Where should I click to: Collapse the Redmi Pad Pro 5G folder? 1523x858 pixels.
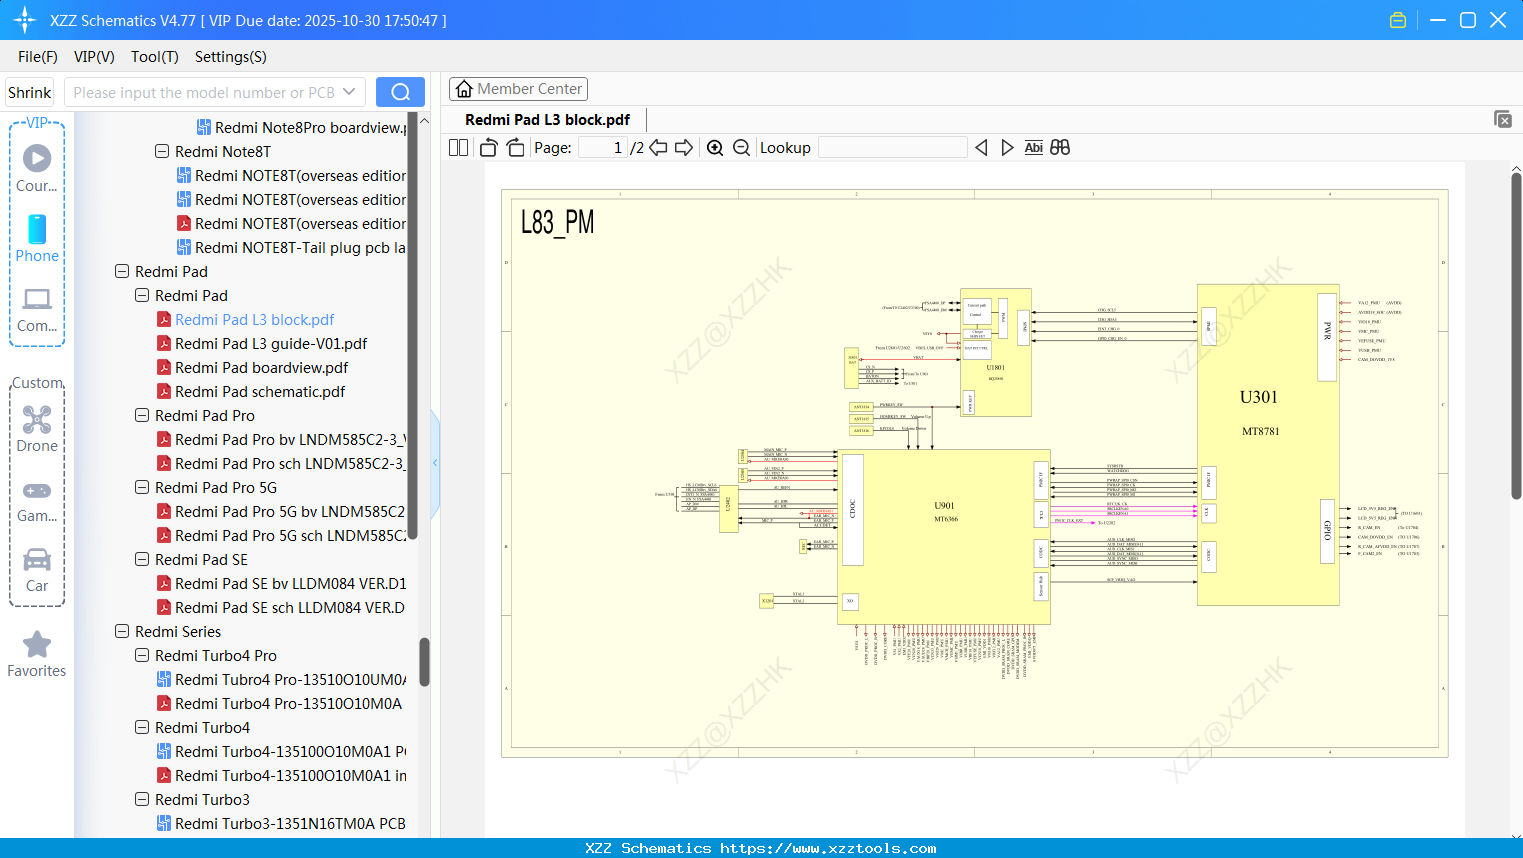pos(142,488)
